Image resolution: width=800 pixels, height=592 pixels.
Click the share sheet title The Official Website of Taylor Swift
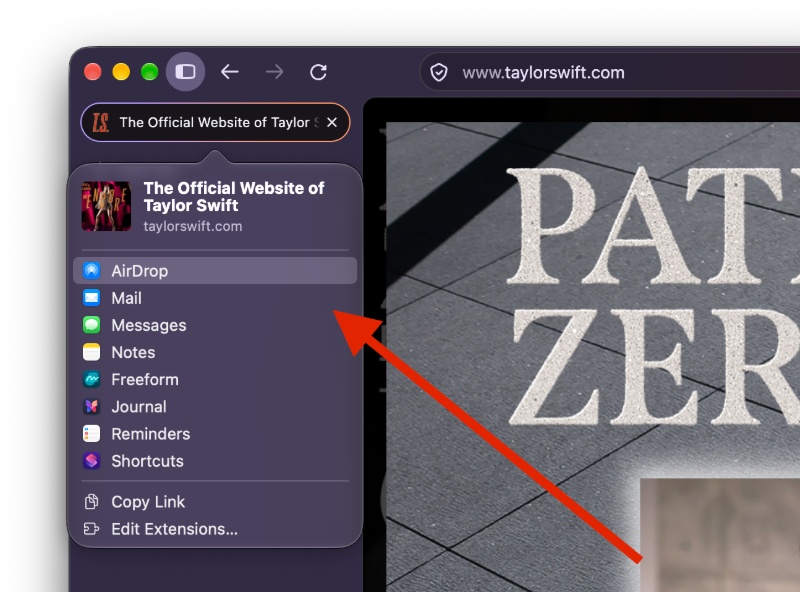(x=234, y=196)
